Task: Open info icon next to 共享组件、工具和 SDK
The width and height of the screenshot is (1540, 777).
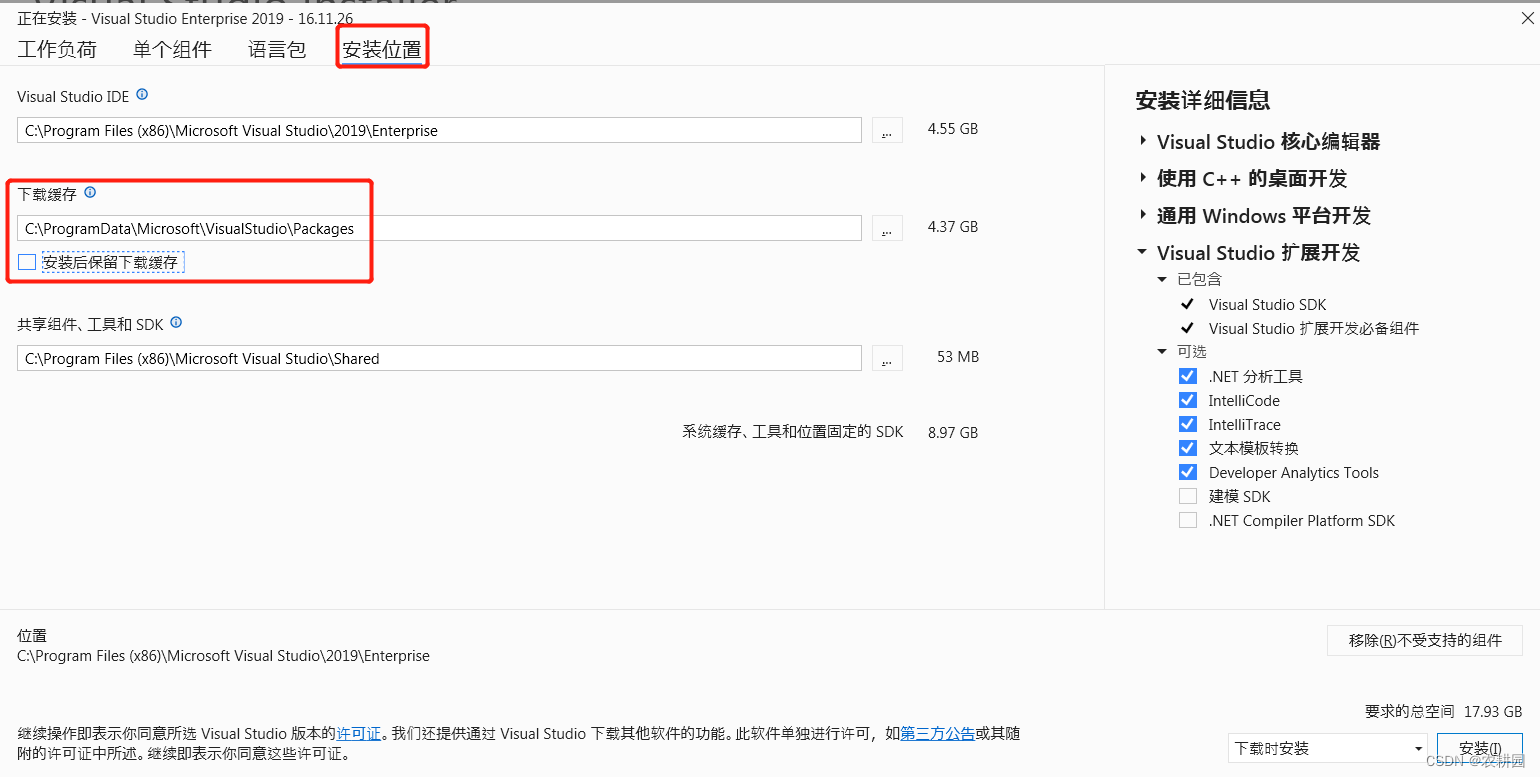Action: [176, 322]
